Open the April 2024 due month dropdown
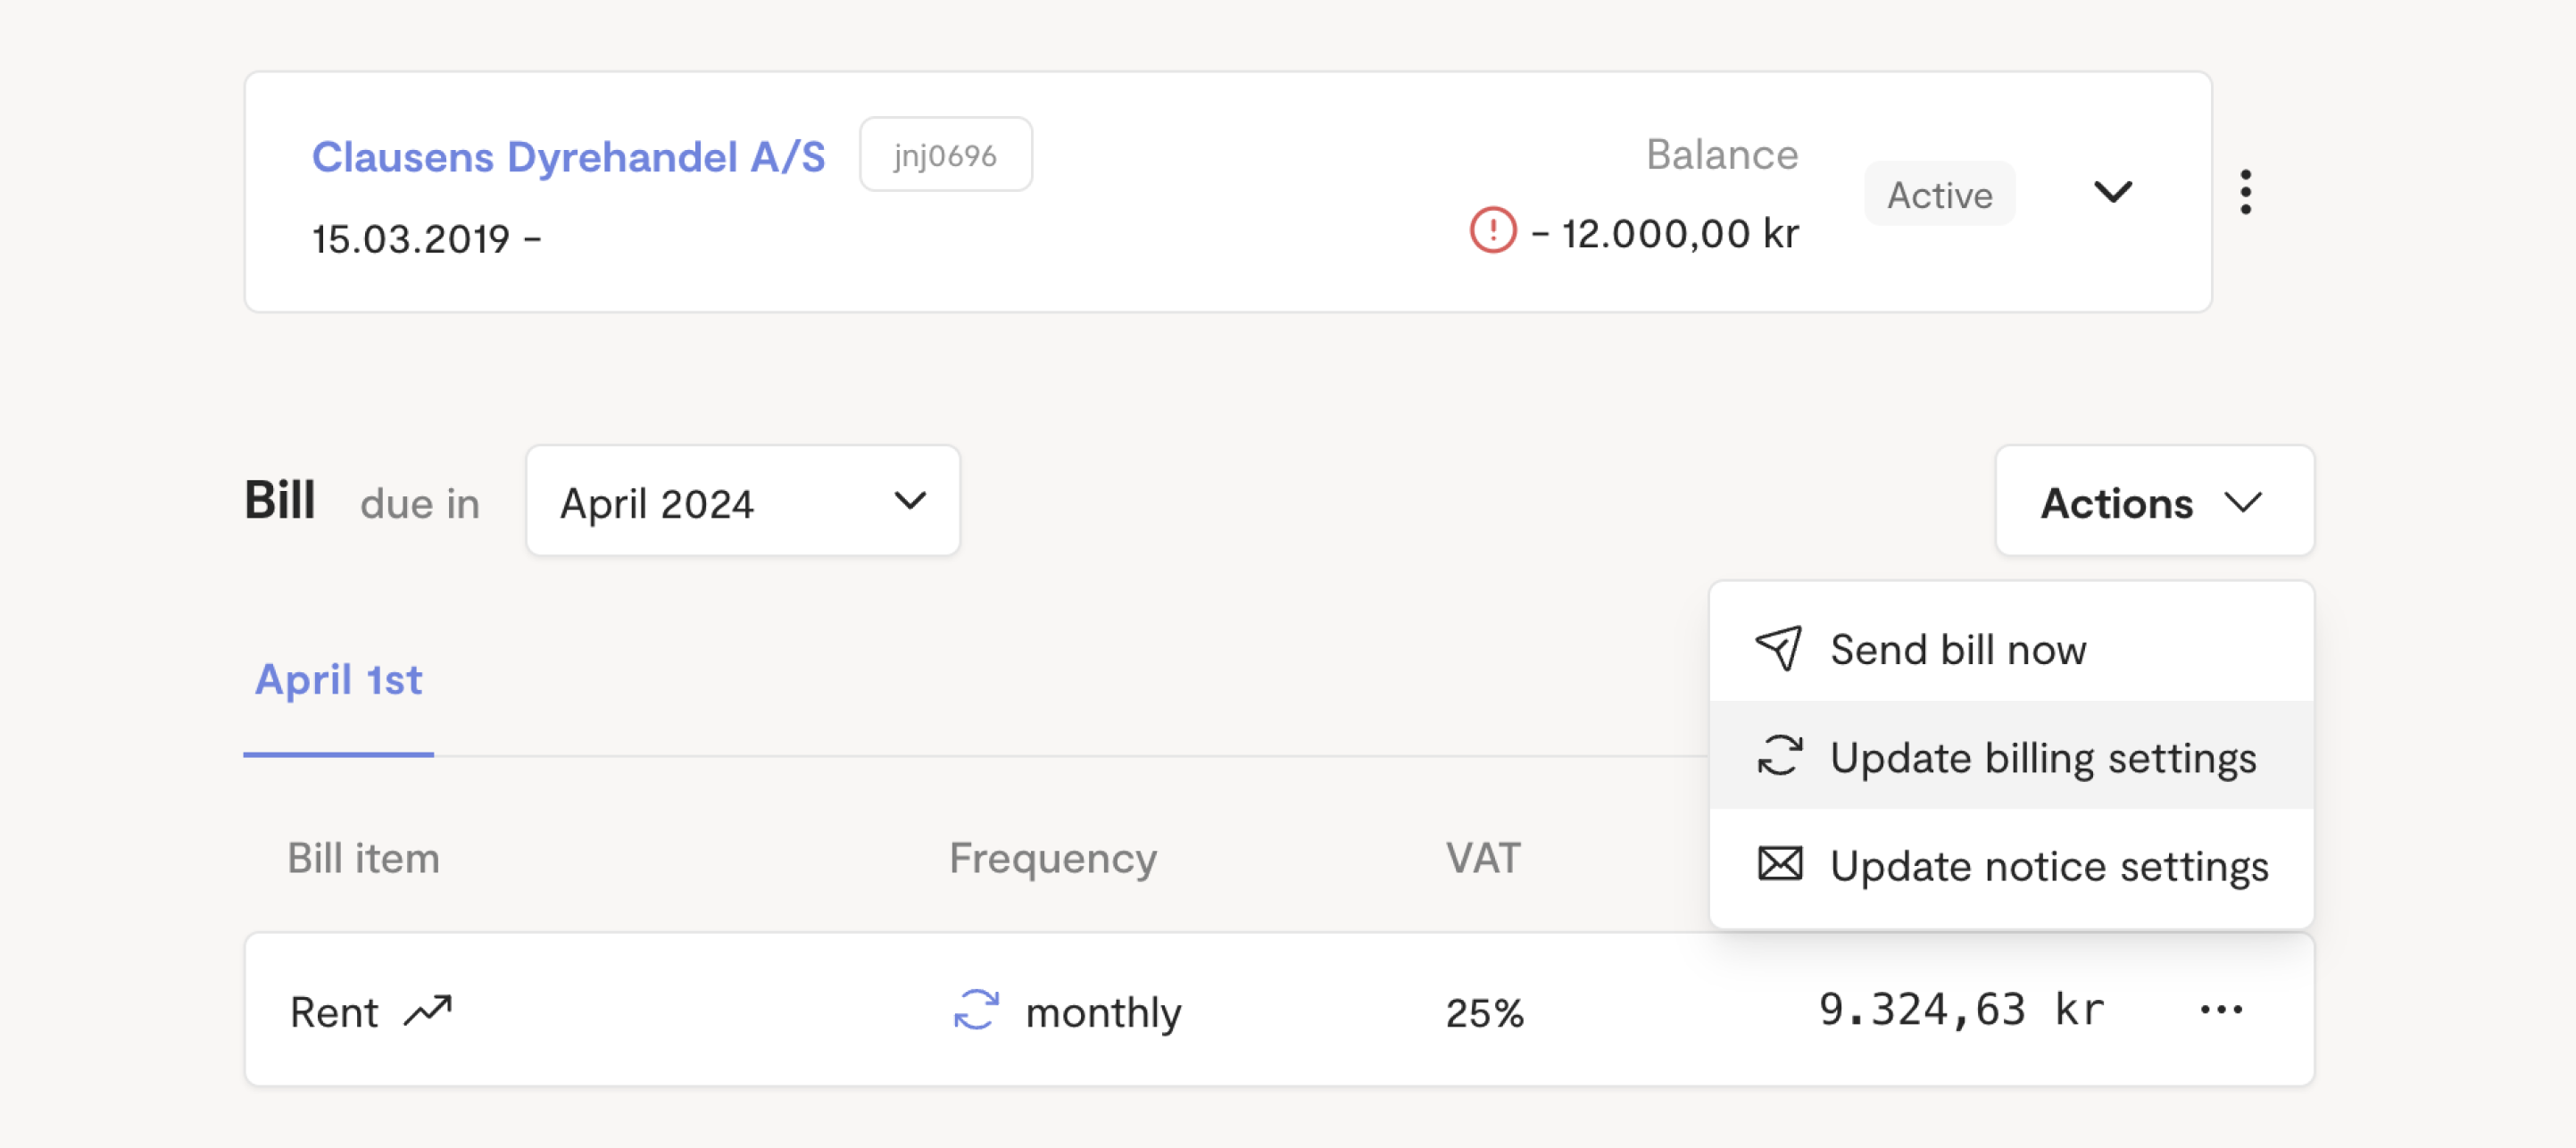Image resolution: width=2576 pixels, height=1148 pixels. (x=743, y=502)
